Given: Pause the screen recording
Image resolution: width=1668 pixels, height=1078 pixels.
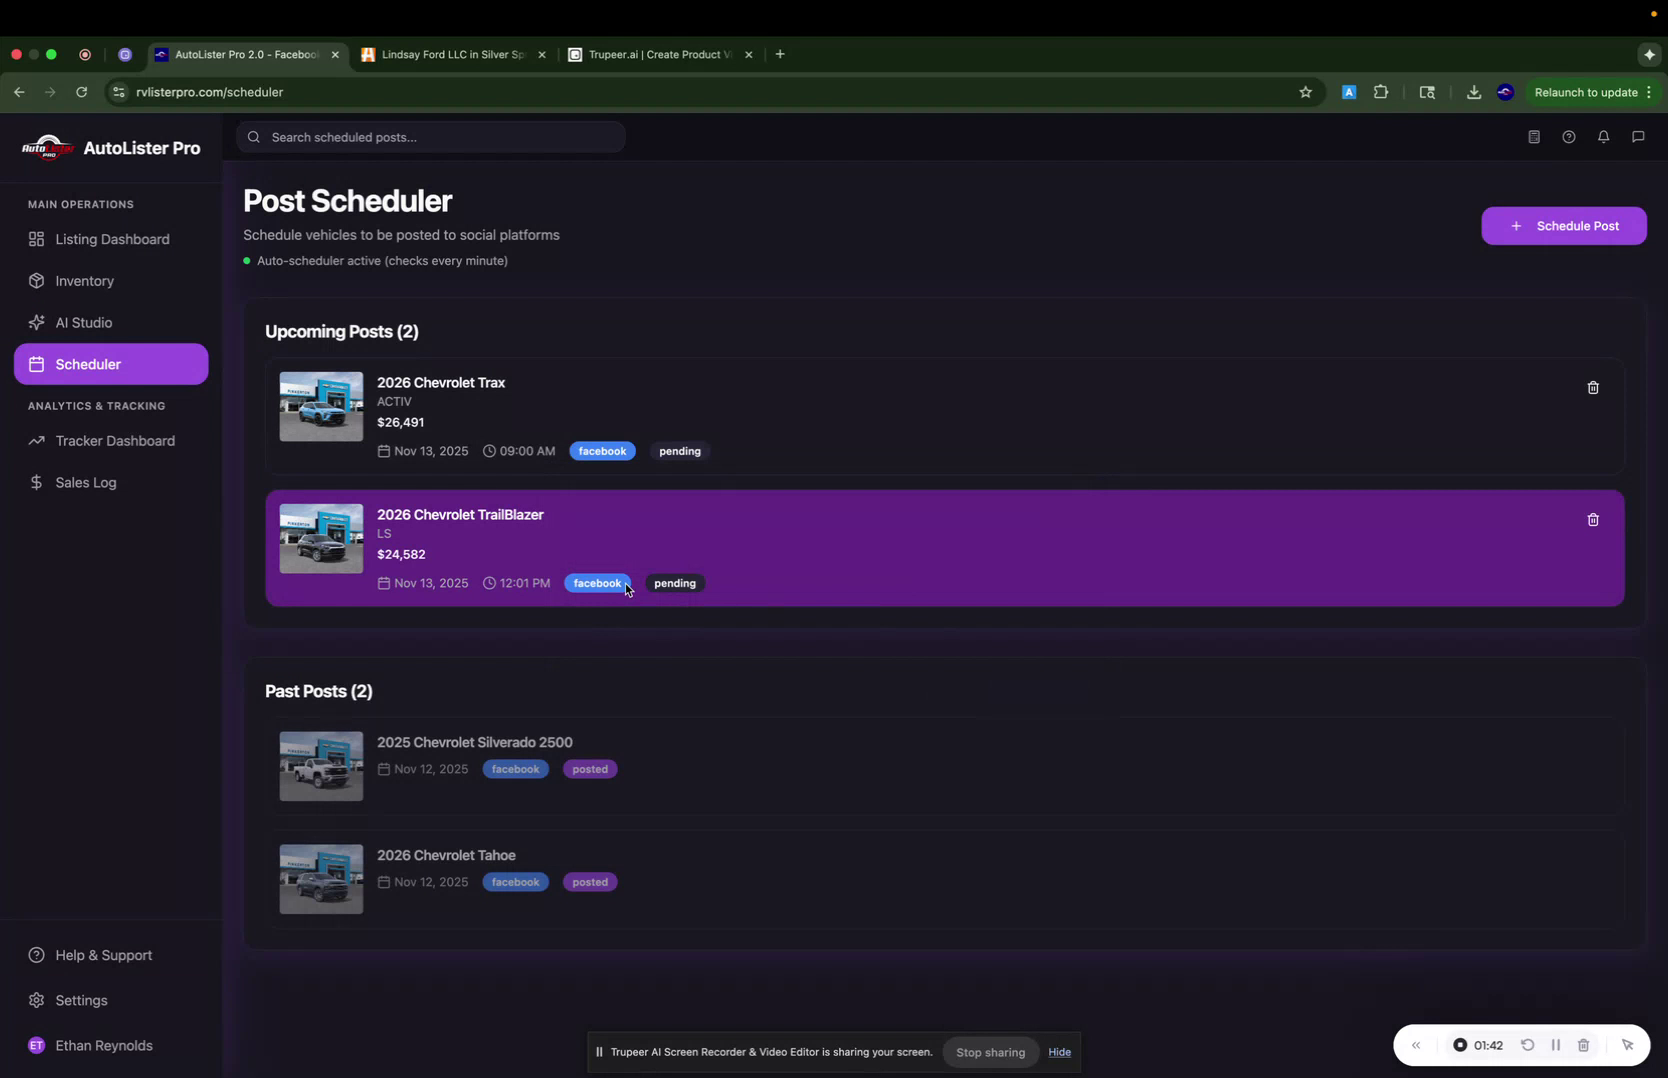Looking at the screenshot, I should tap(1556, 1044).
